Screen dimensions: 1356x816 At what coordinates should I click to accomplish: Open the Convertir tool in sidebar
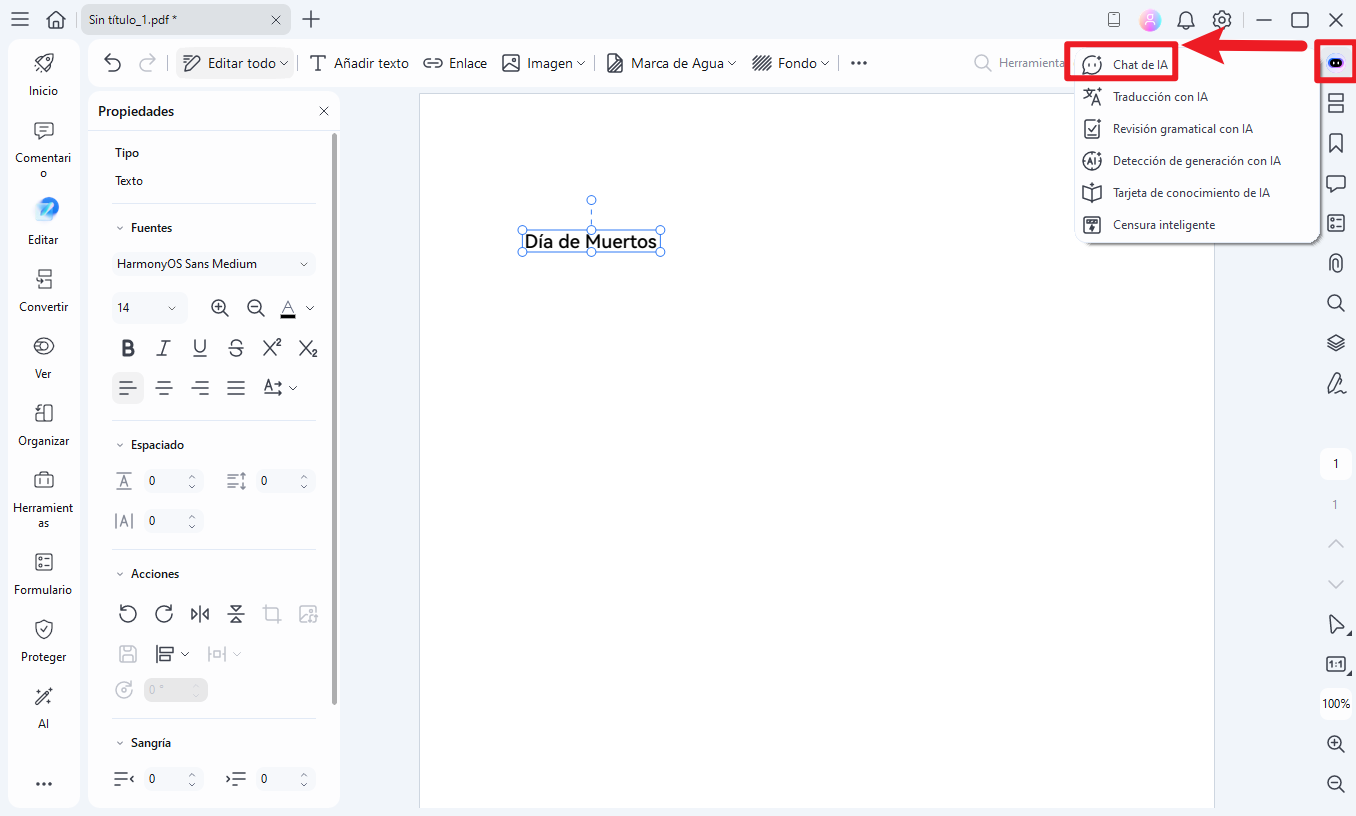(x=43, y=290)
